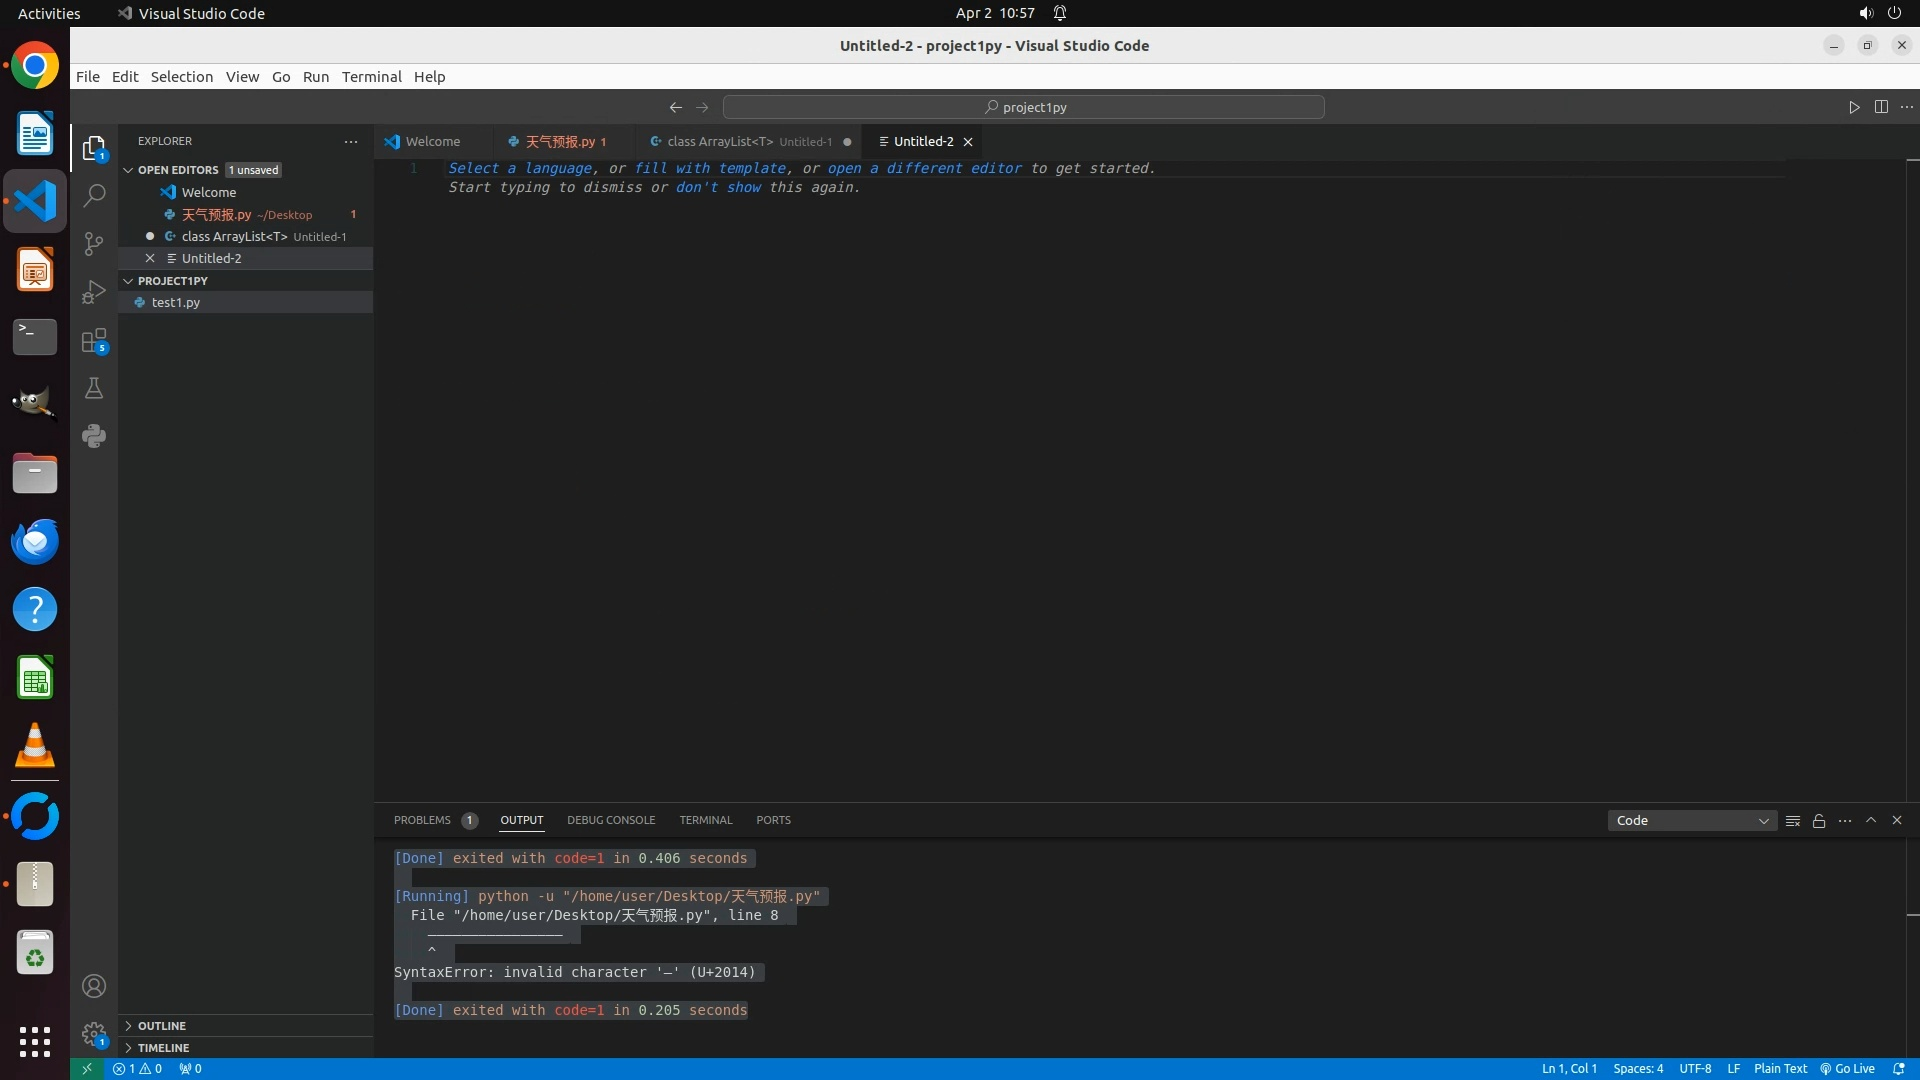Screen dimensions: 1920x1080
Task: Click the Run Code play button
Action: (x=1854, y=107)
